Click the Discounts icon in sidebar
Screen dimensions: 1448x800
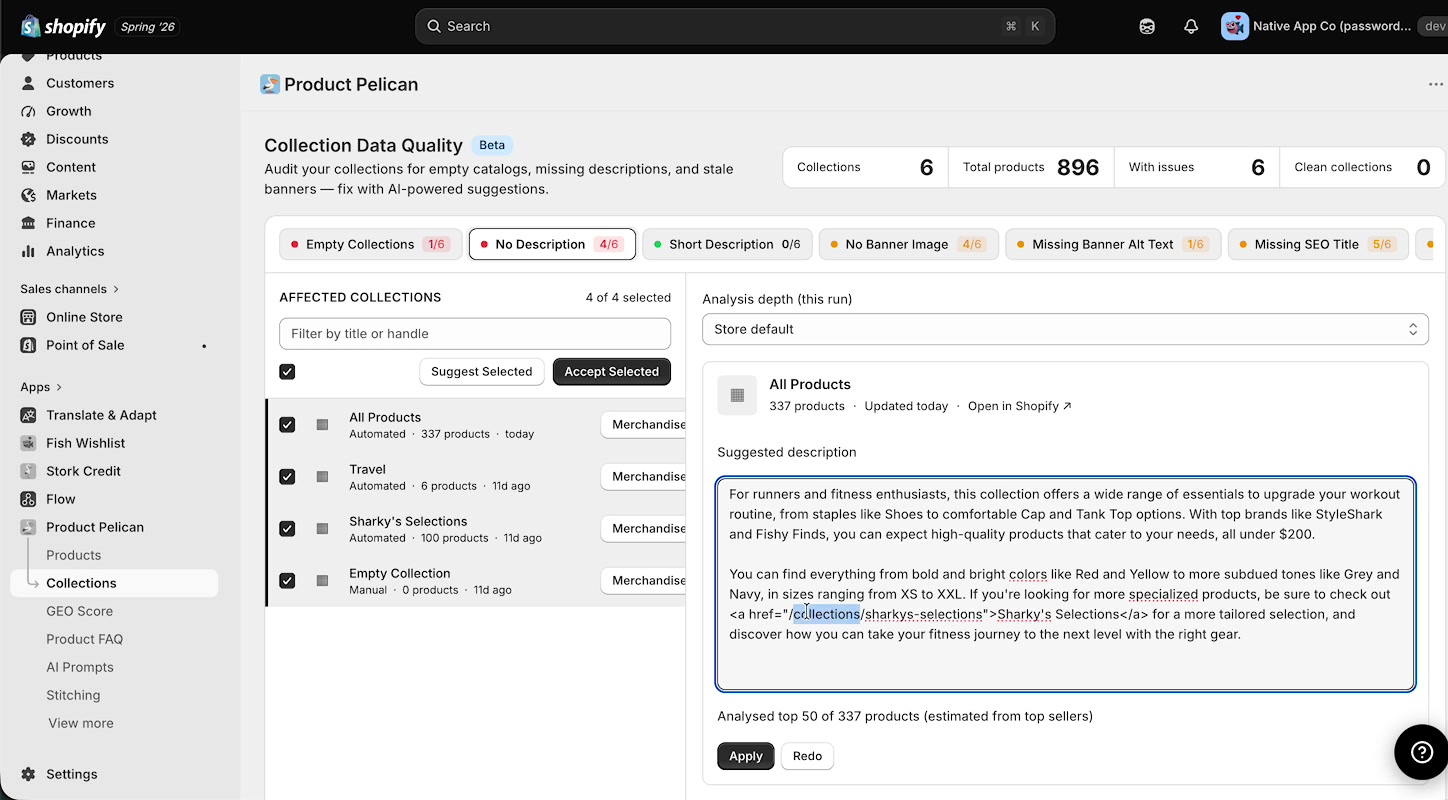pyautogui.click(x=28, y=139)
